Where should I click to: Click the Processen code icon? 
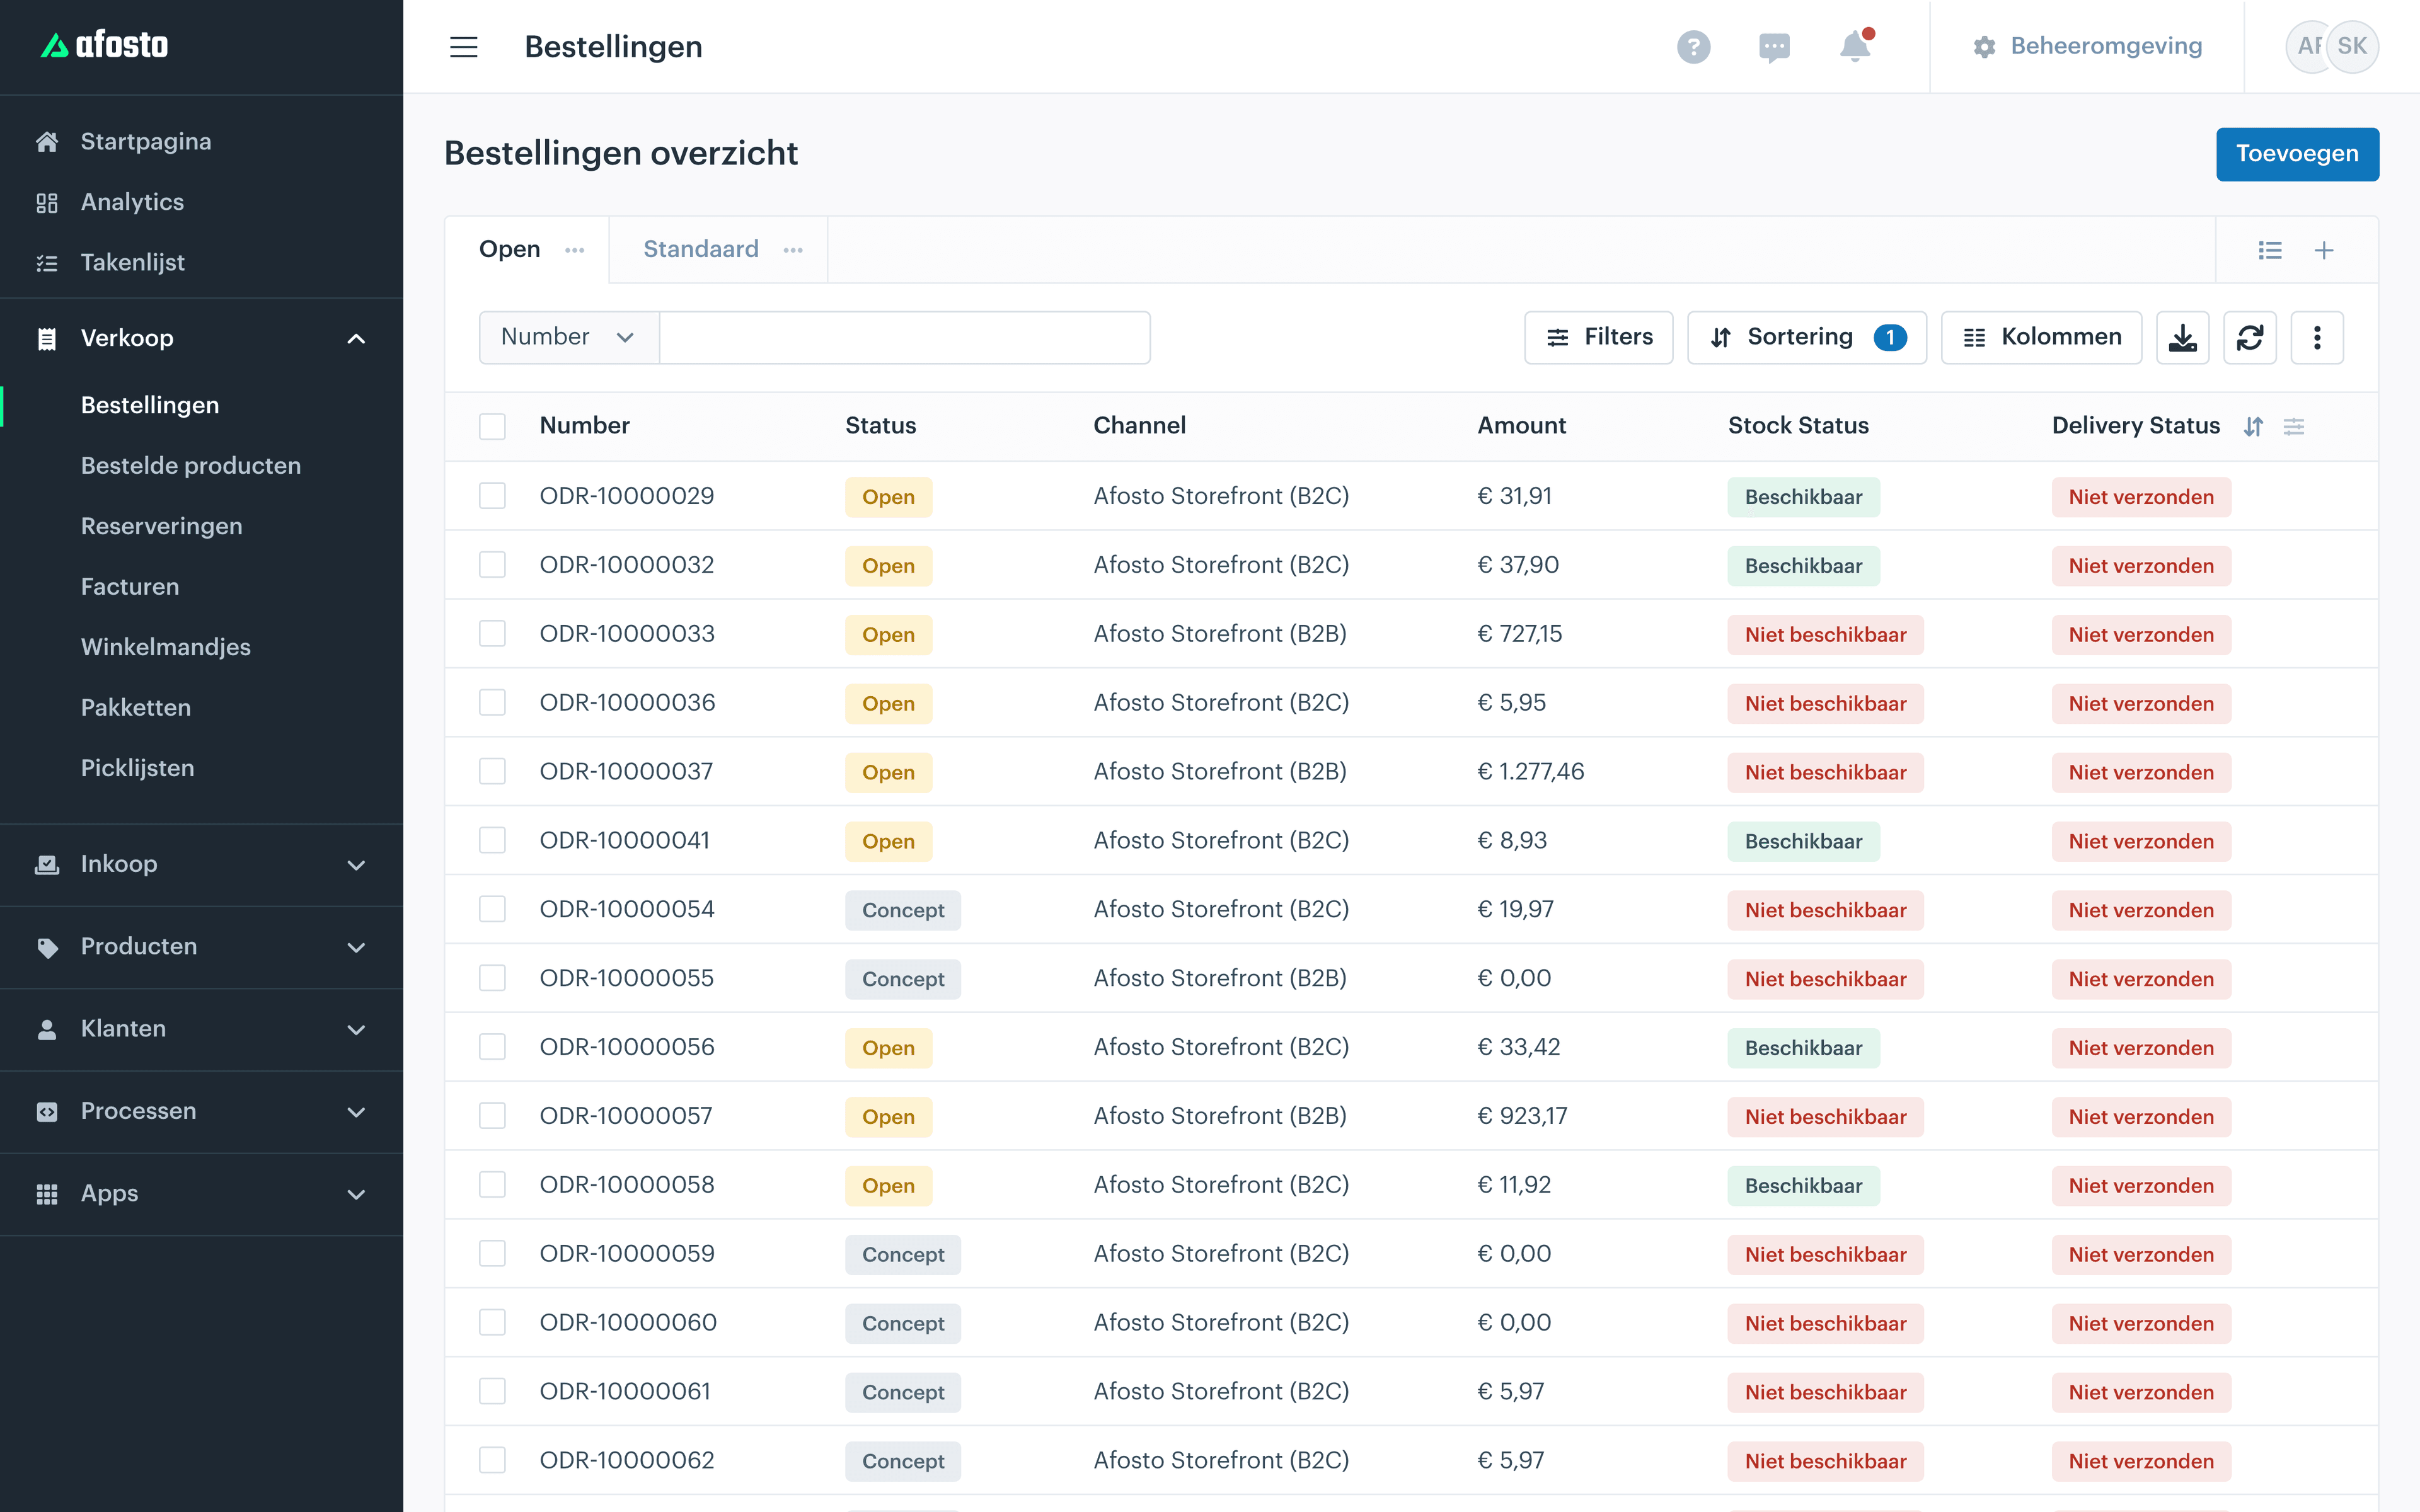(x=47, y=1112)
